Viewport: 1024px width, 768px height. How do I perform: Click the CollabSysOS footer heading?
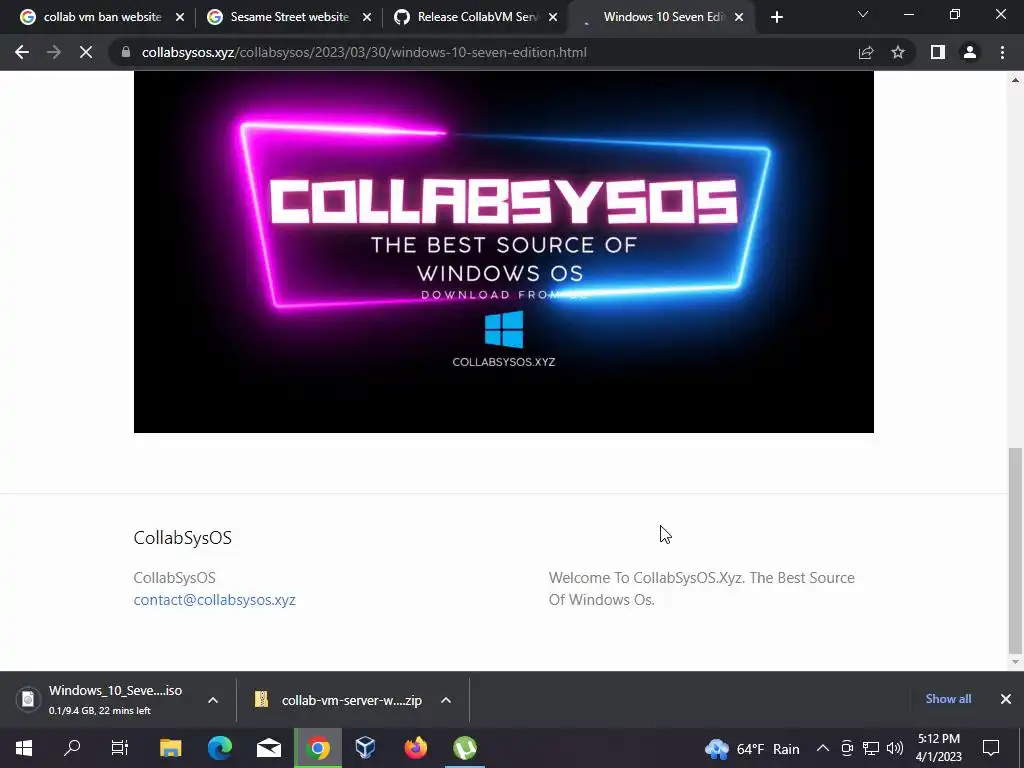coord(182,537)
